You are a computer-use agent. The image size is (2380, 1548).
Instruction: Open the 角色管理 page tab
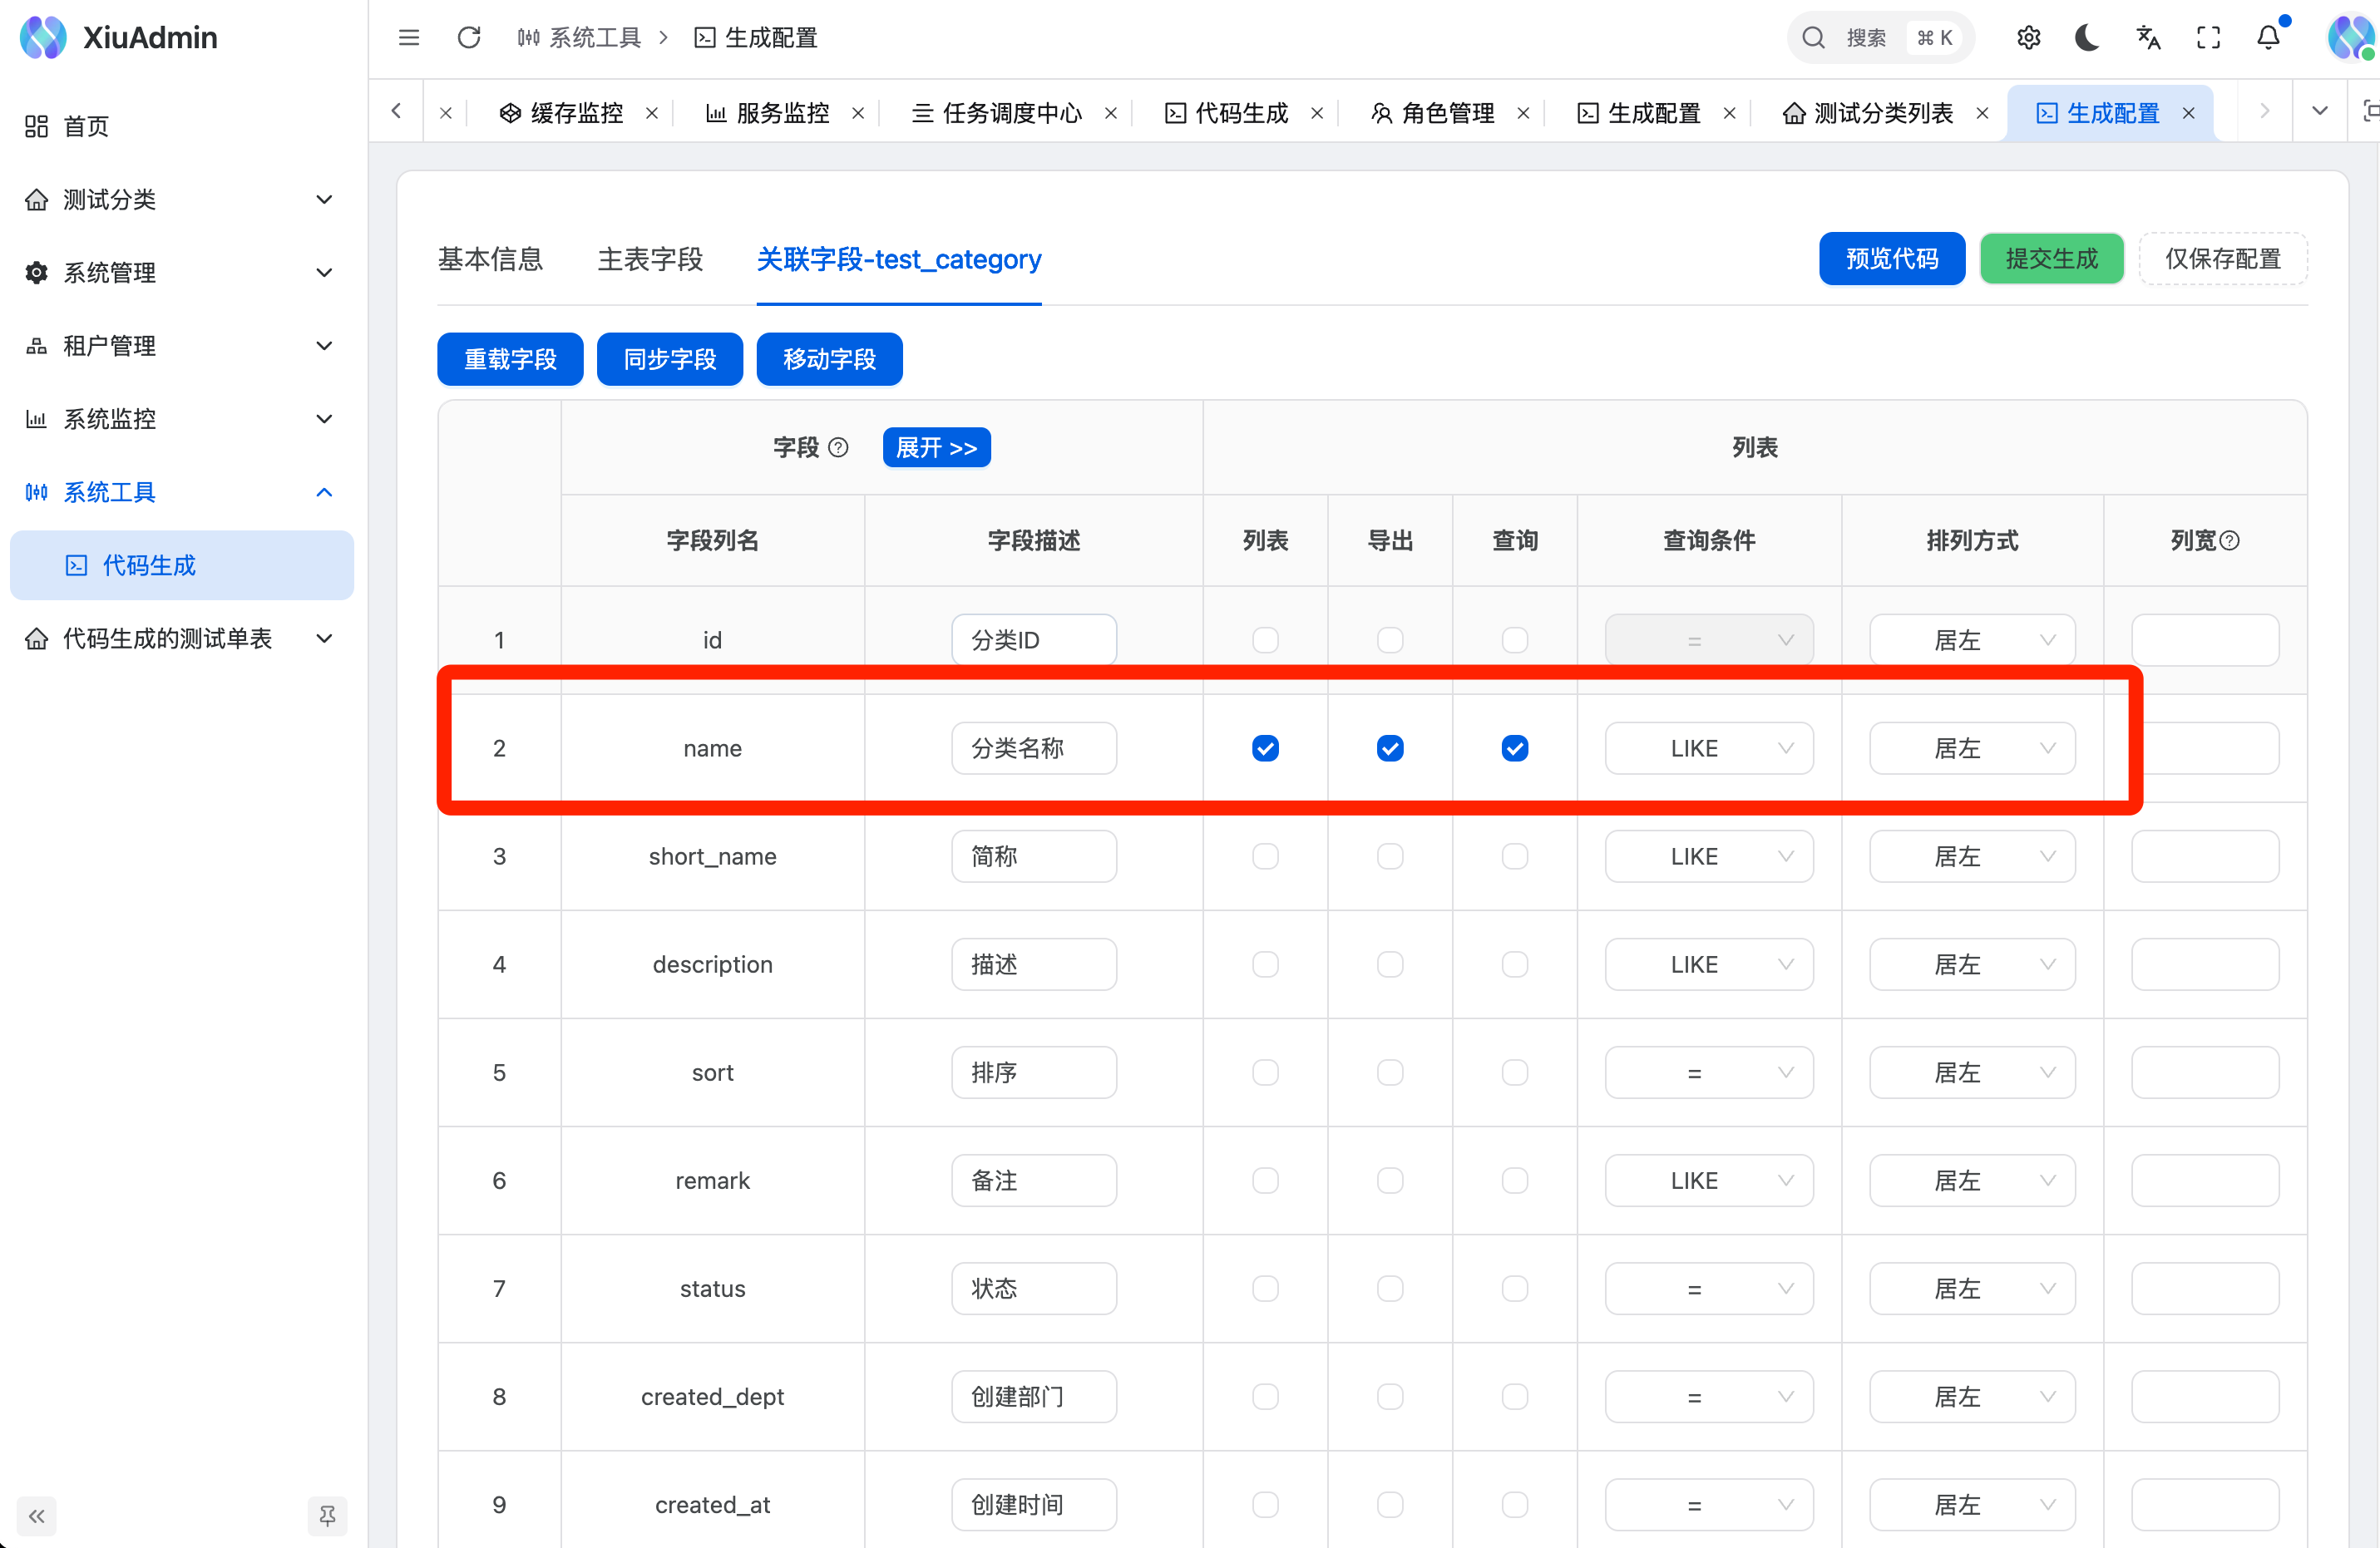point(1446,113)
